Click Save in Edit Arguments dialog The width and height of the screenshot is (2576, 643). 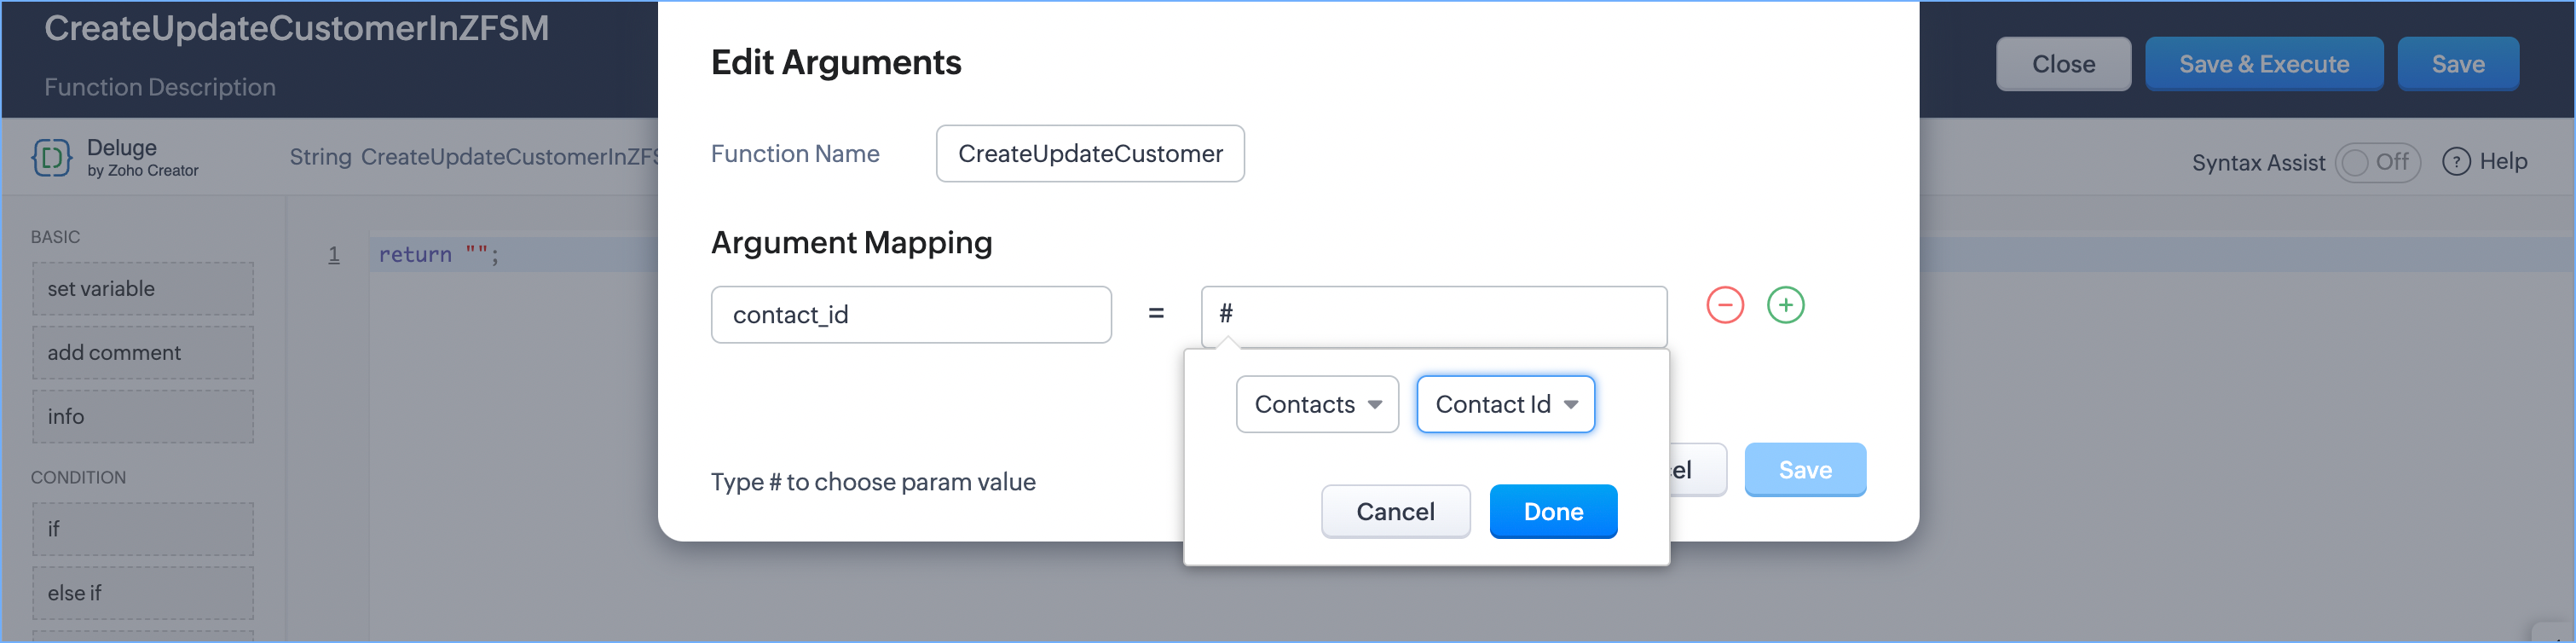click(1804, 470)
